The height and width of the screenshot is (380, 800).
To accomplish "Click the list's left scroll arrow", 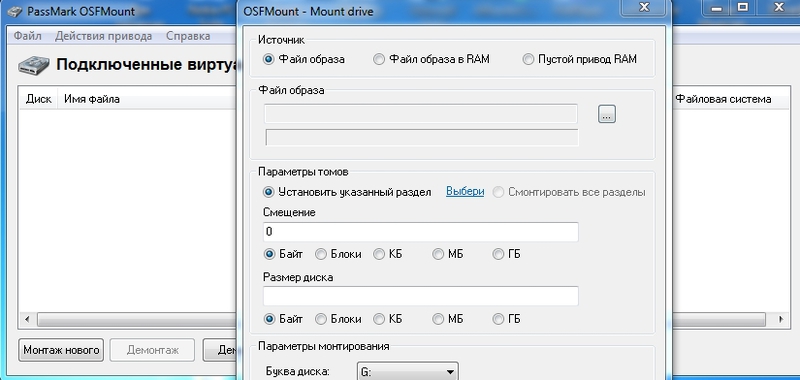I will (27, 320).
